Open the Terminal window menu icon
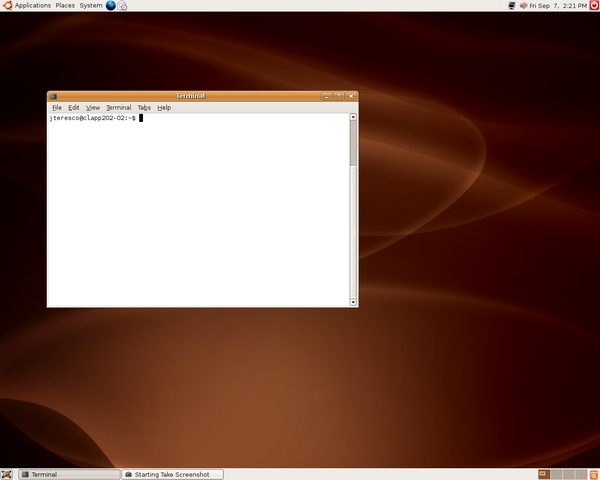The height and width of the screenshot is (480, 600). [54, 96]
